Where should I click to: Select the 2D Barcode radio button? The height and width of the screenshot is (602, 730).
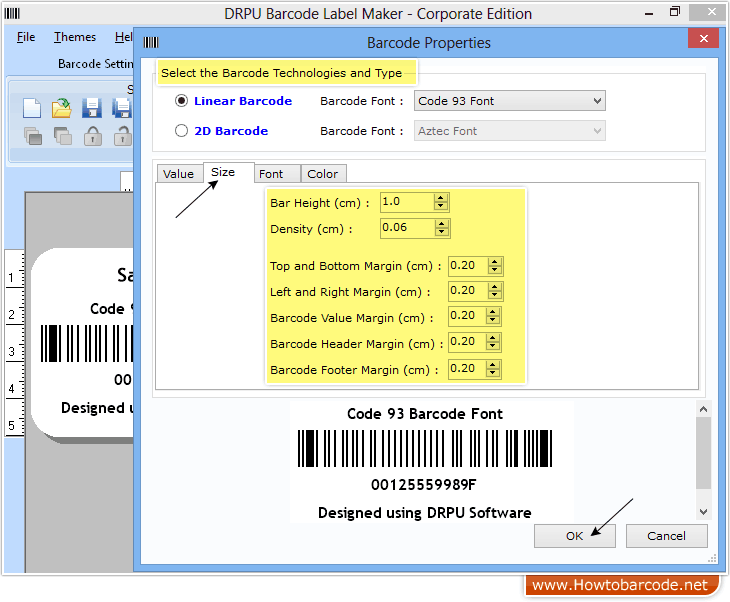tap(182, 131)
